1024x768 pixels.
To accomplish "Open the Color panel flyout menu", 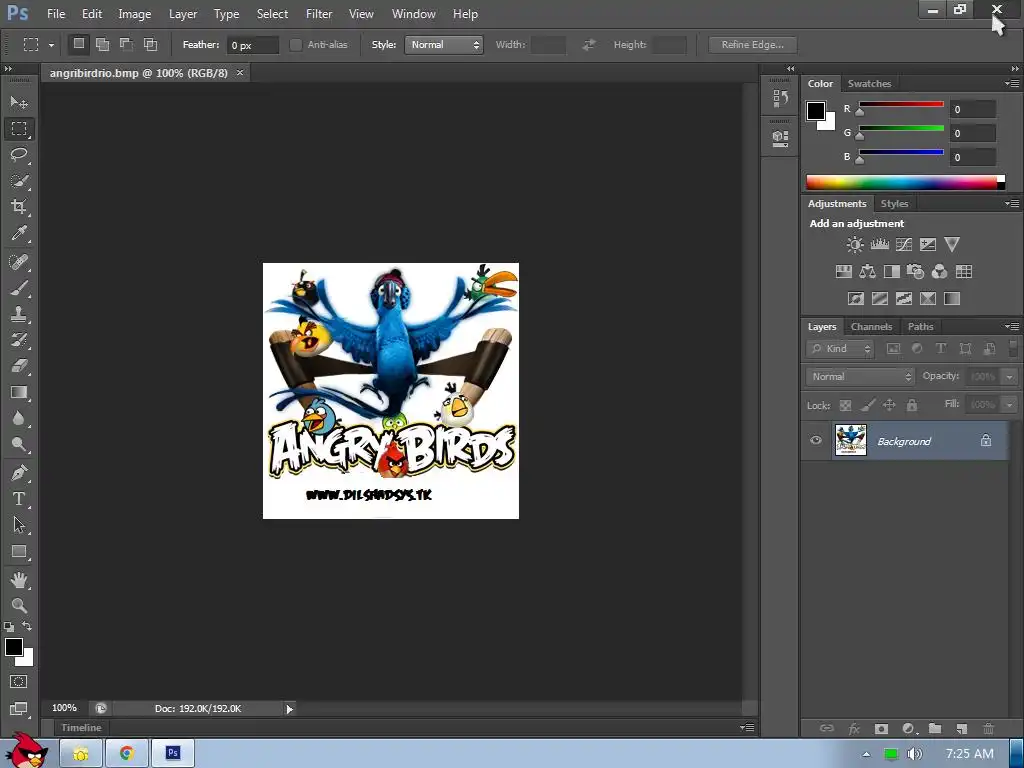I will [1012, 83].
